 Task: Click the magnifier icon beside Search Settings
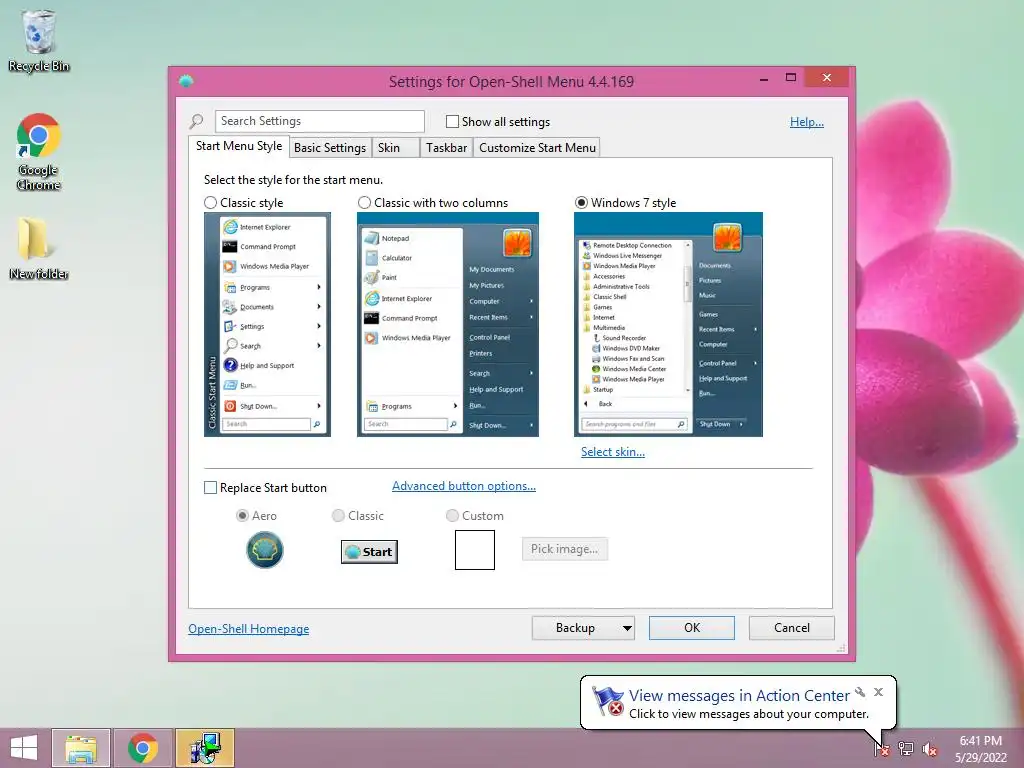coord(197,121)
